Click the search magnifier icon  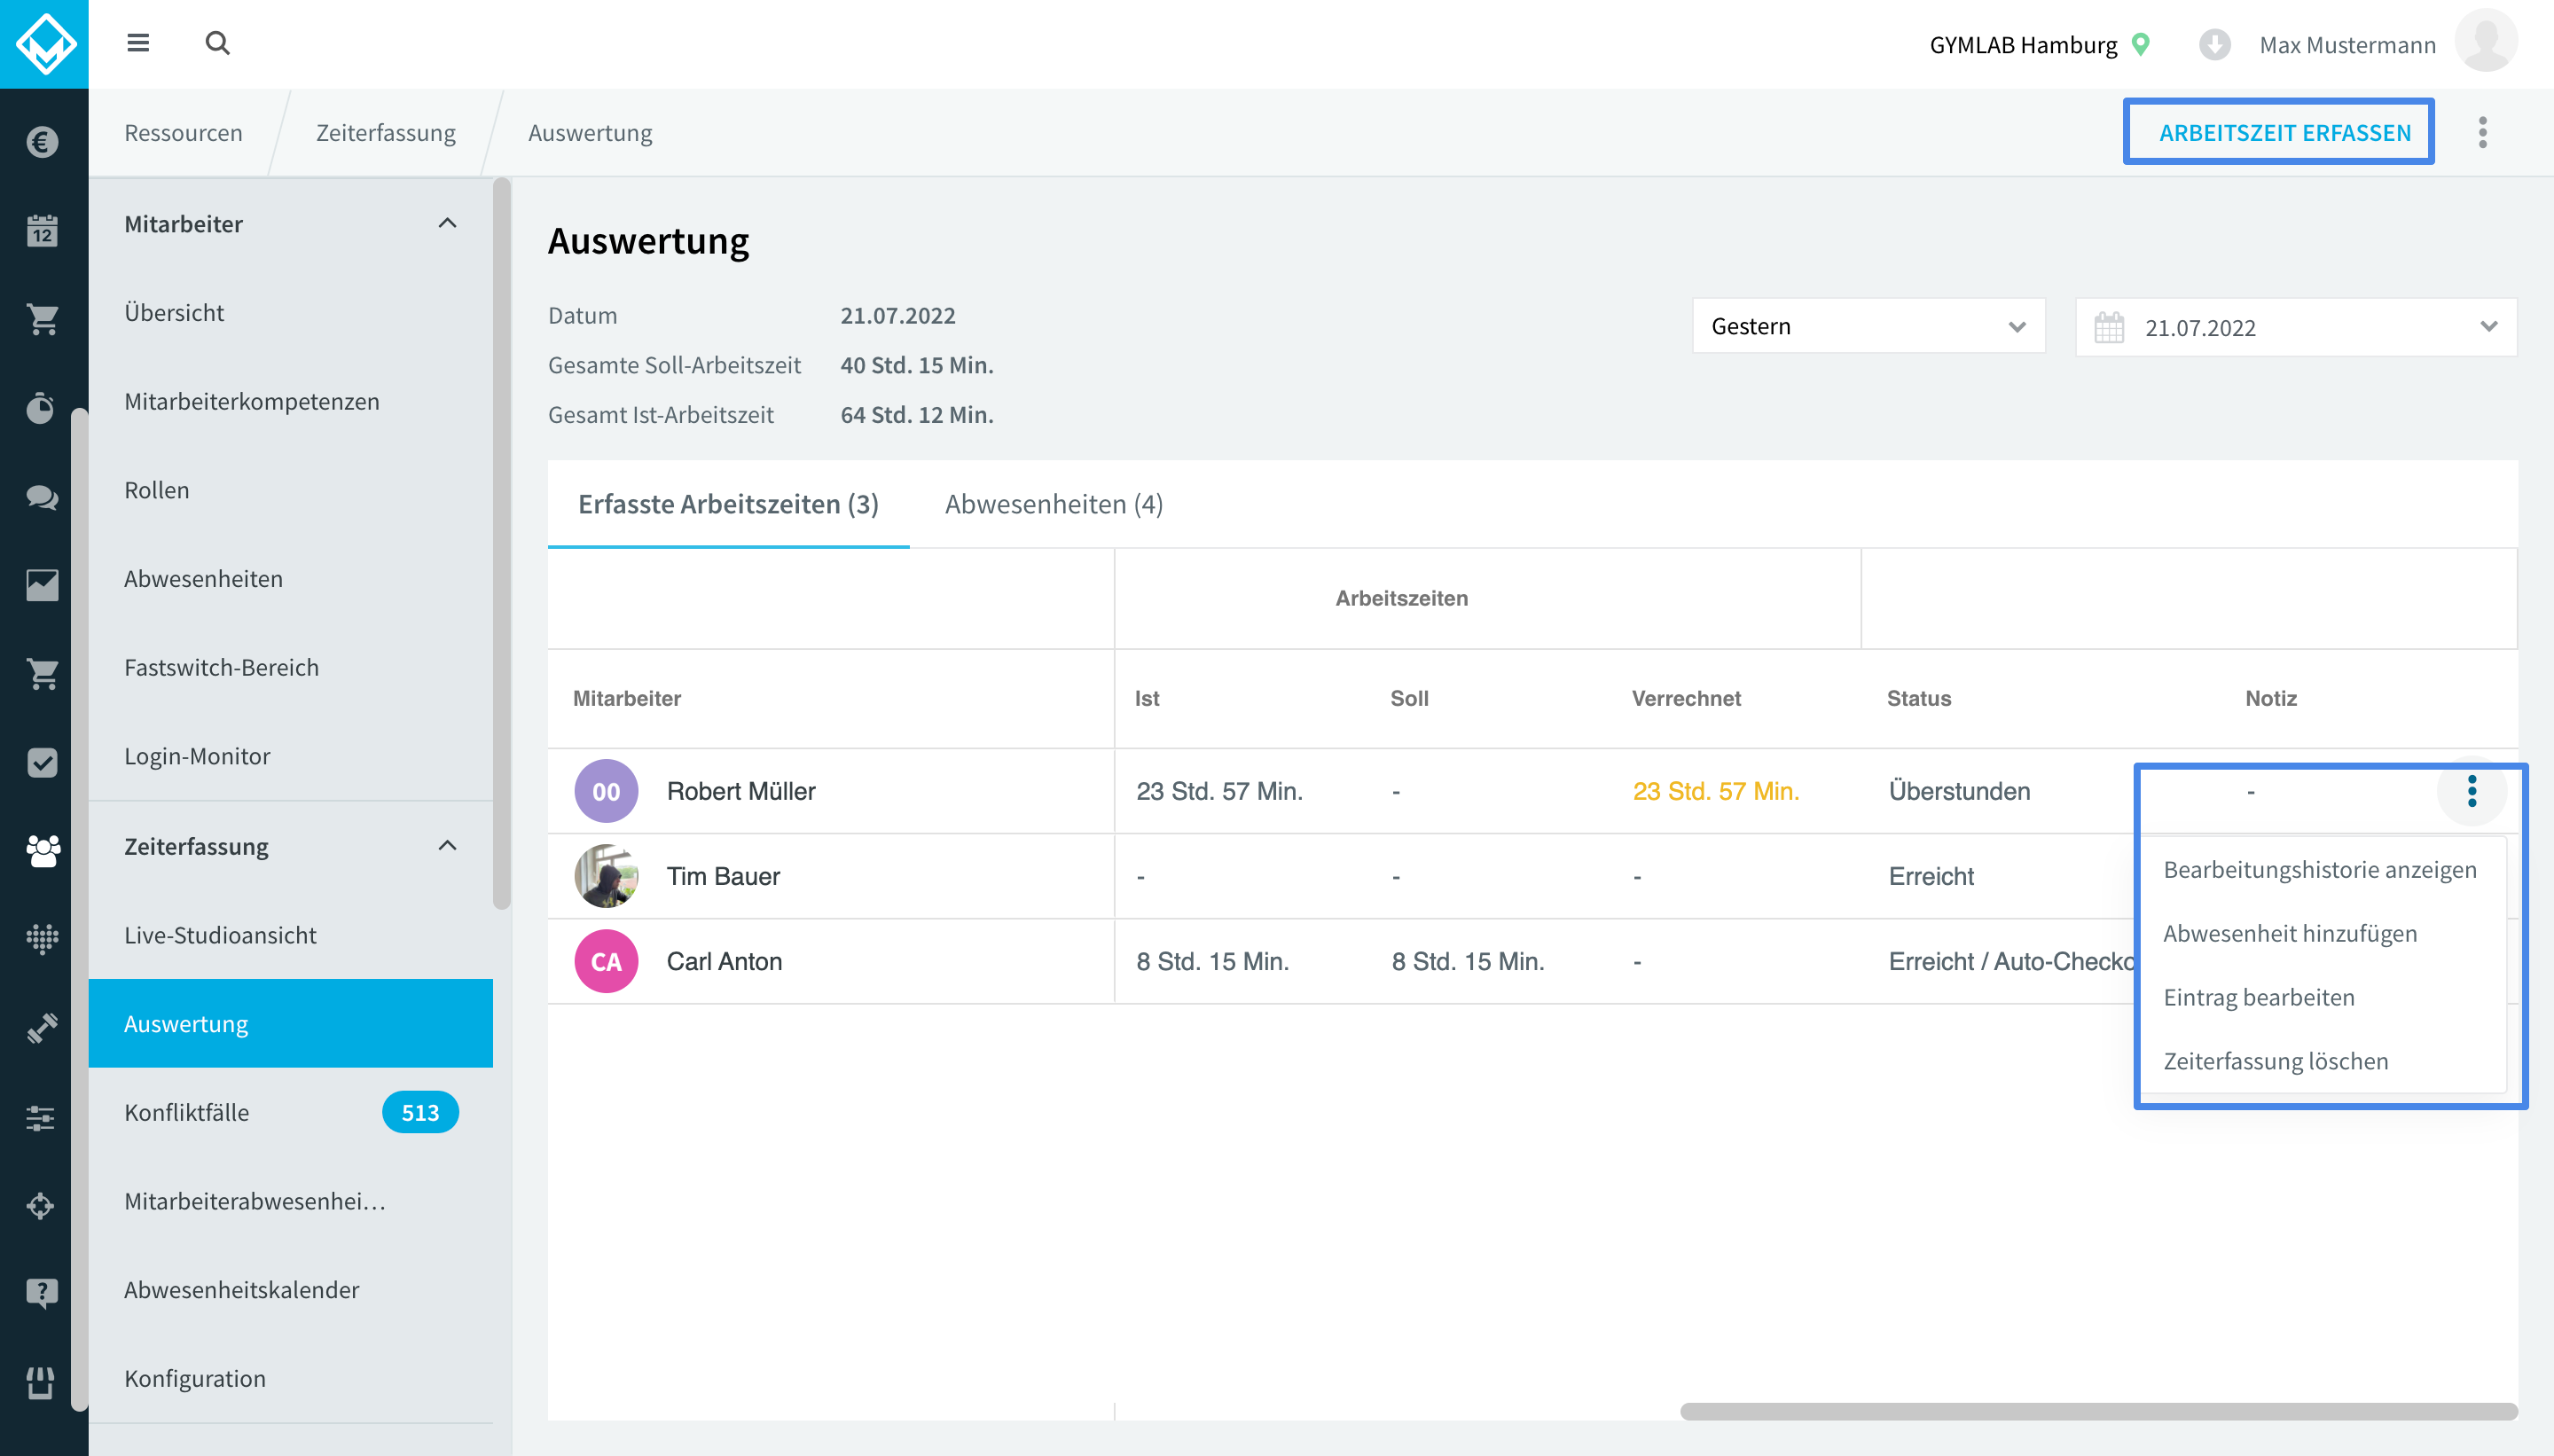pyautogui.click(x=217, y=43)
